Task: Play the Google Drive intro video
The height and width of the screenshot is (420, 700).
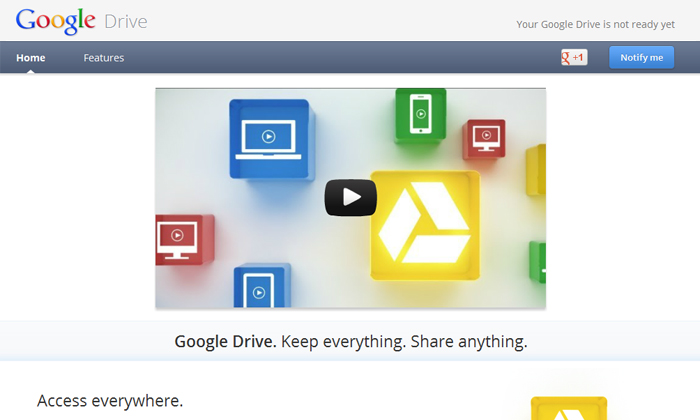Action: 350,197
